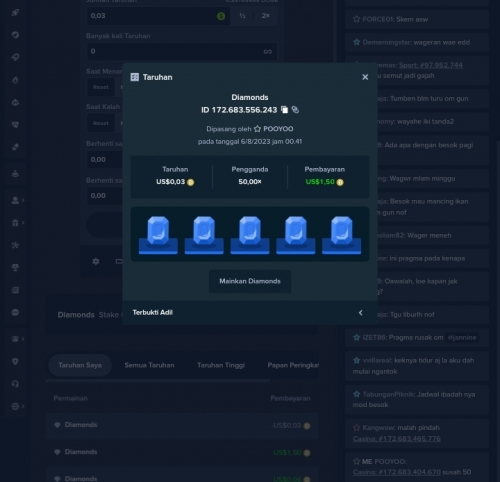
Task: Click the Permainan column header
Action: pyautogui.click(x=71, y=398)
